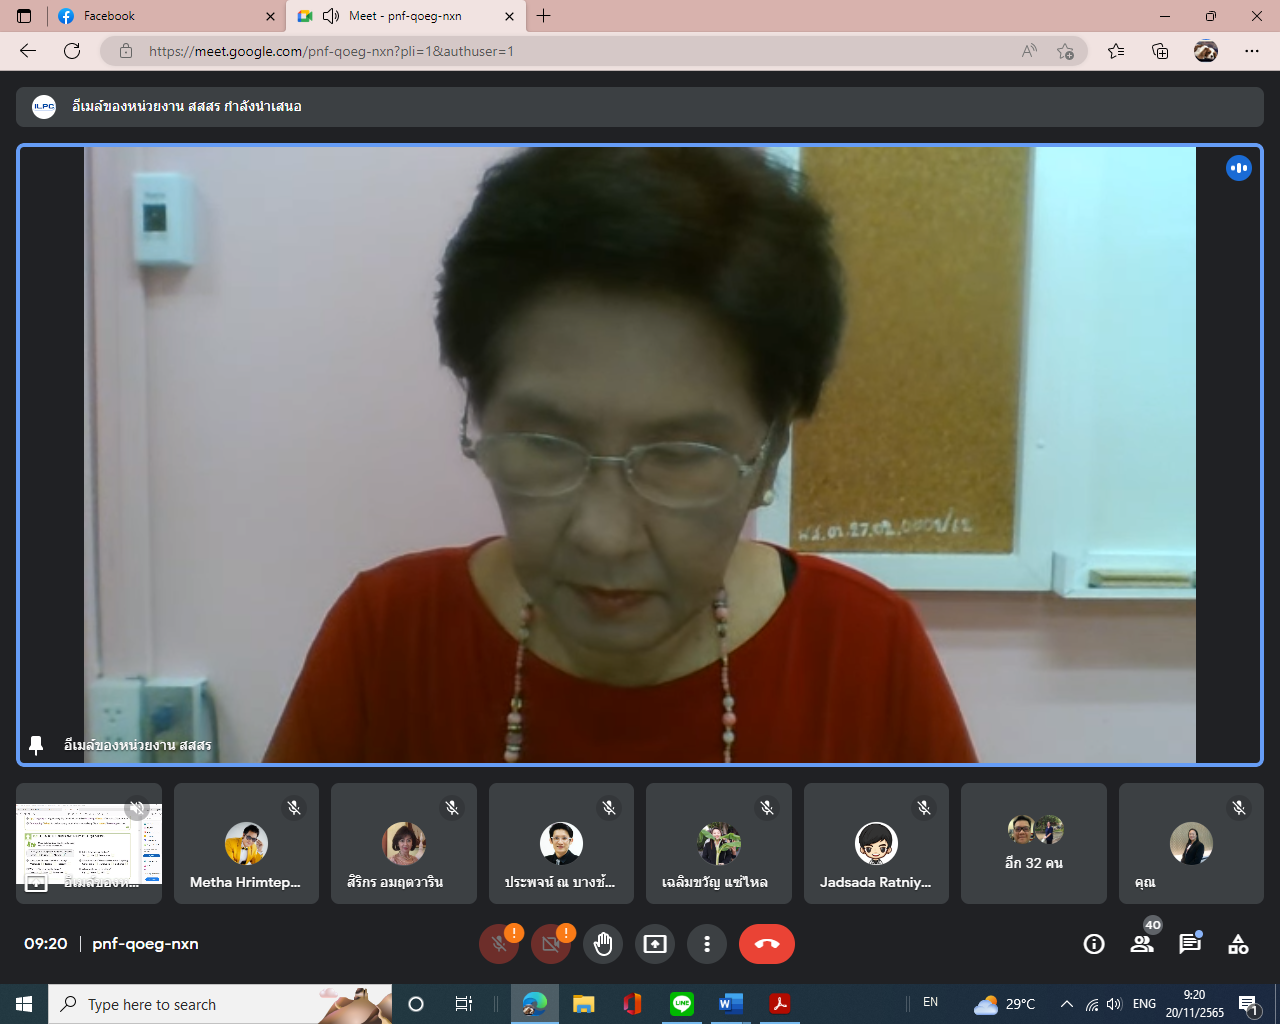The height and width of the screenshot is (1024, 1280).
Task: Expand the system tray hidden icons chevron
Action: [x=1066, y=1004]
